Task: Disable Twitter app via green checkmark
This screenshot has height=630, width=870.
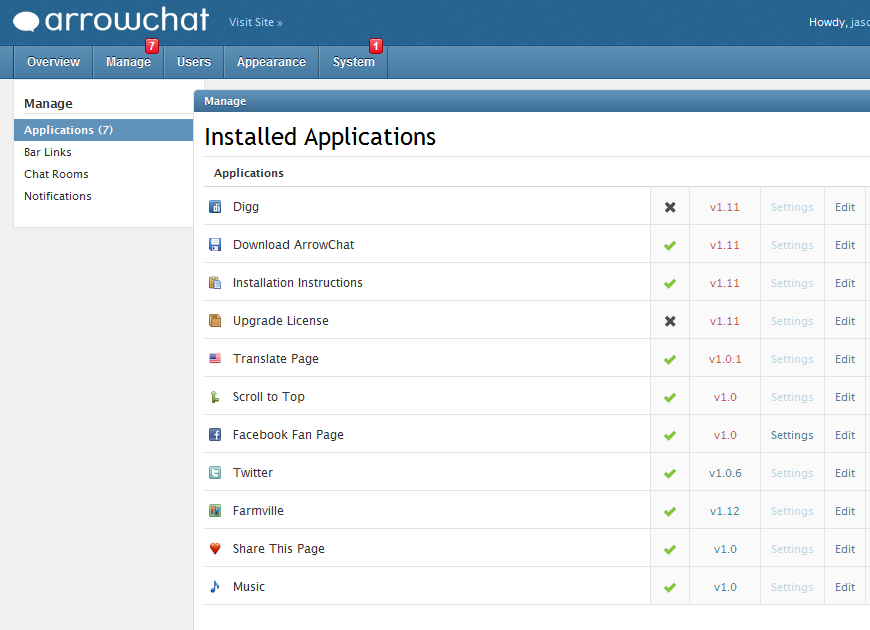Action: [670, 473]
